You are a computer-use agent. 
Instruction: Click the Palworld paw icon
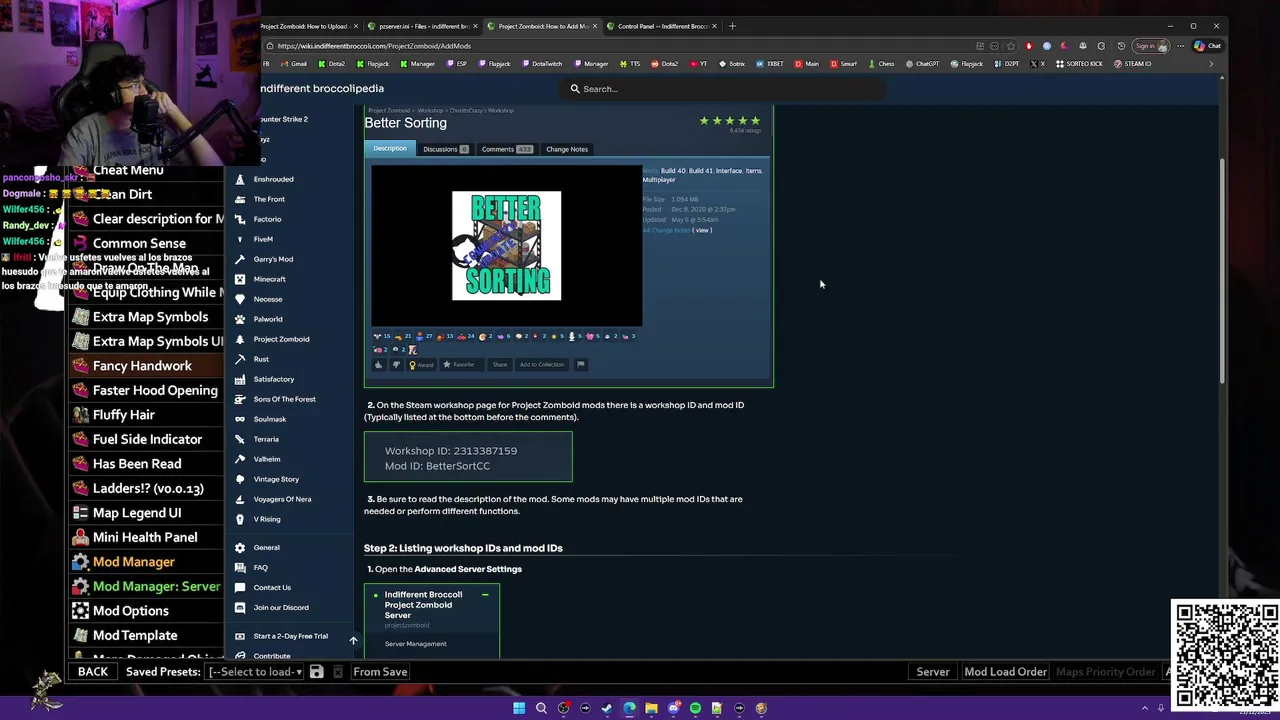point(239,319)
